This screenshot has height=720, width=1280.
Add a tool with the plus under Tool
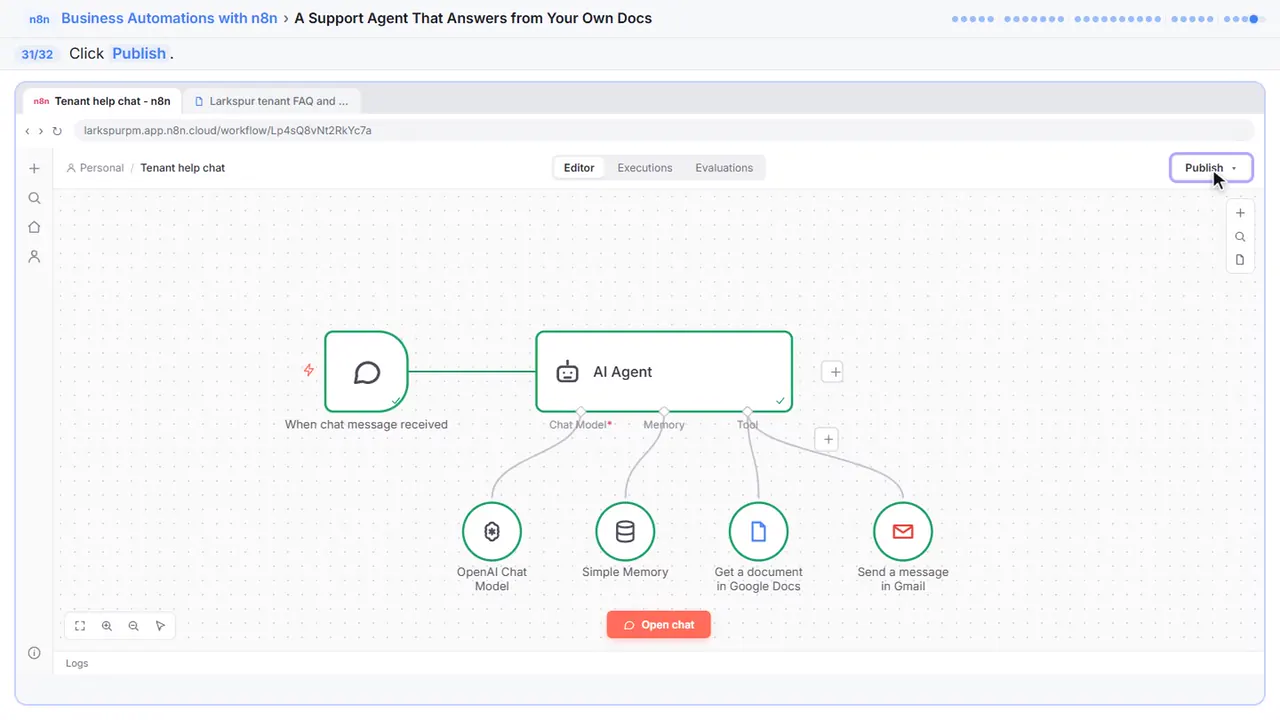pos(826,439)
